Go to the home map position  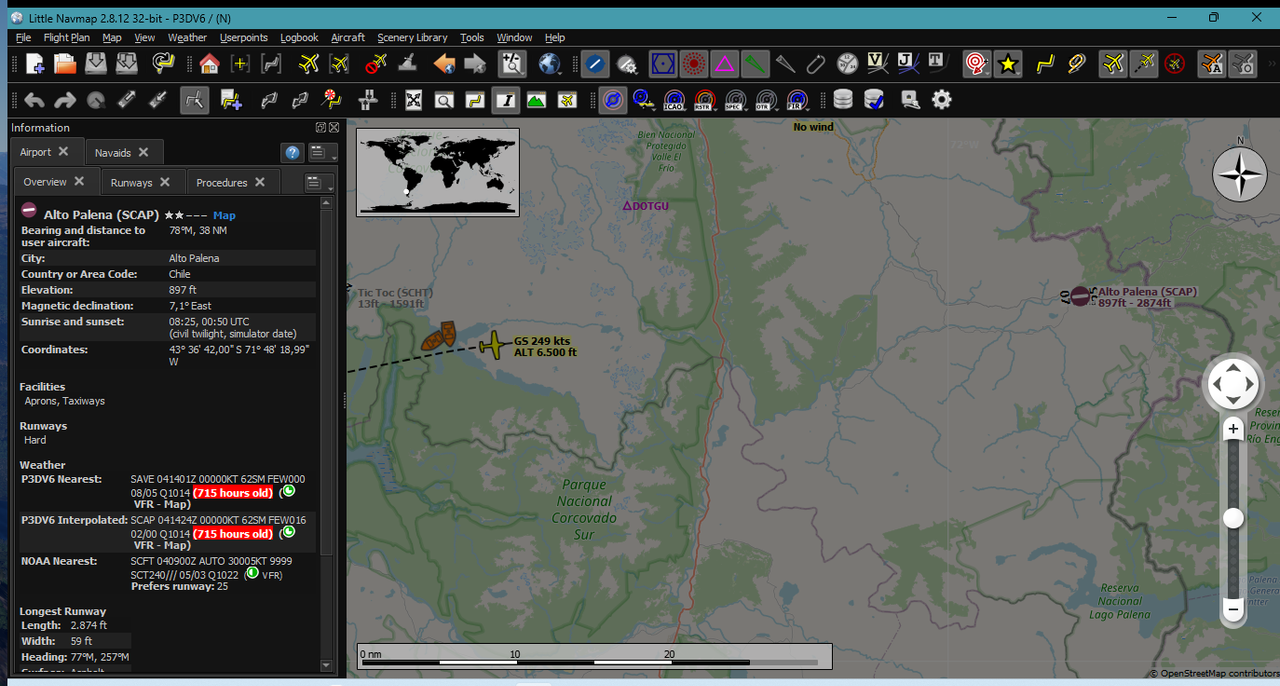(x=209, y=65)
